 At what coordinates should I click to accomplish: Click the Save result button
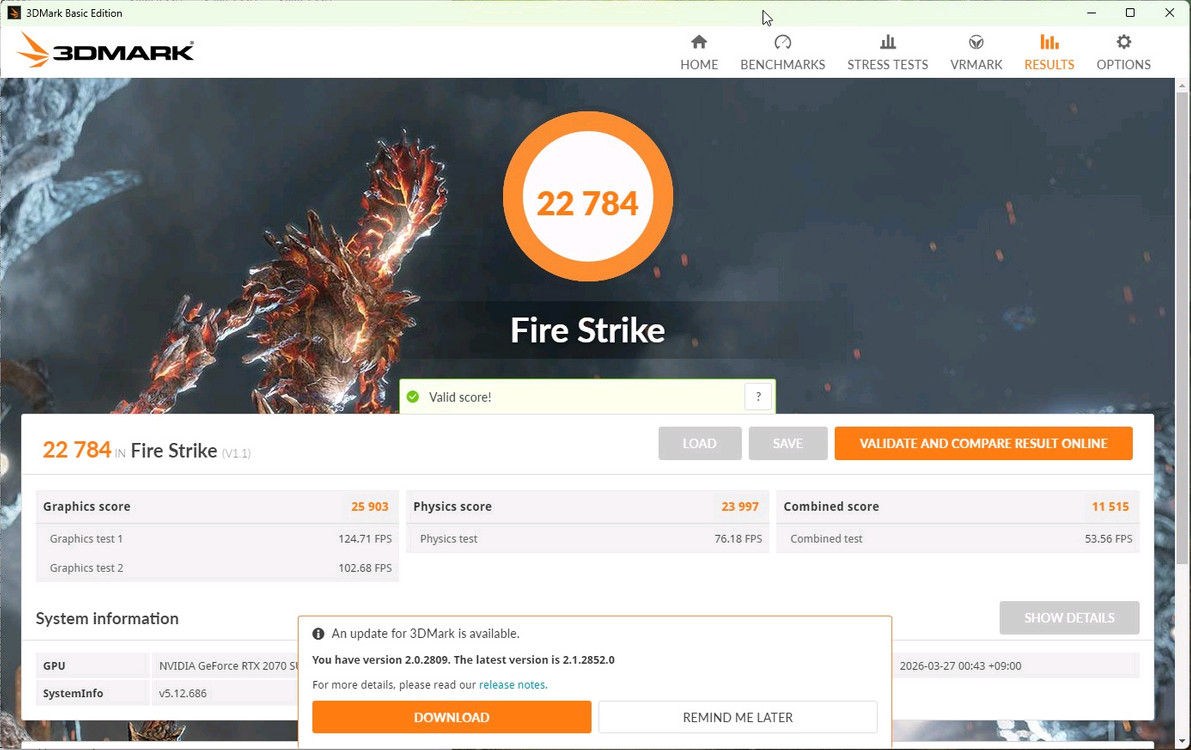(x=787, y=443)
